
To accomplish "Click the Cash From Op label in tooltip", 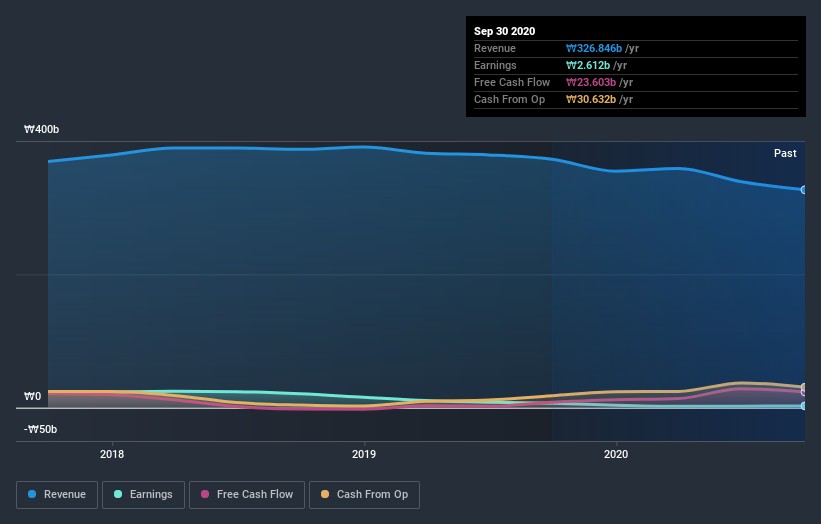I will pyautogui.click(x=509, y=99).
